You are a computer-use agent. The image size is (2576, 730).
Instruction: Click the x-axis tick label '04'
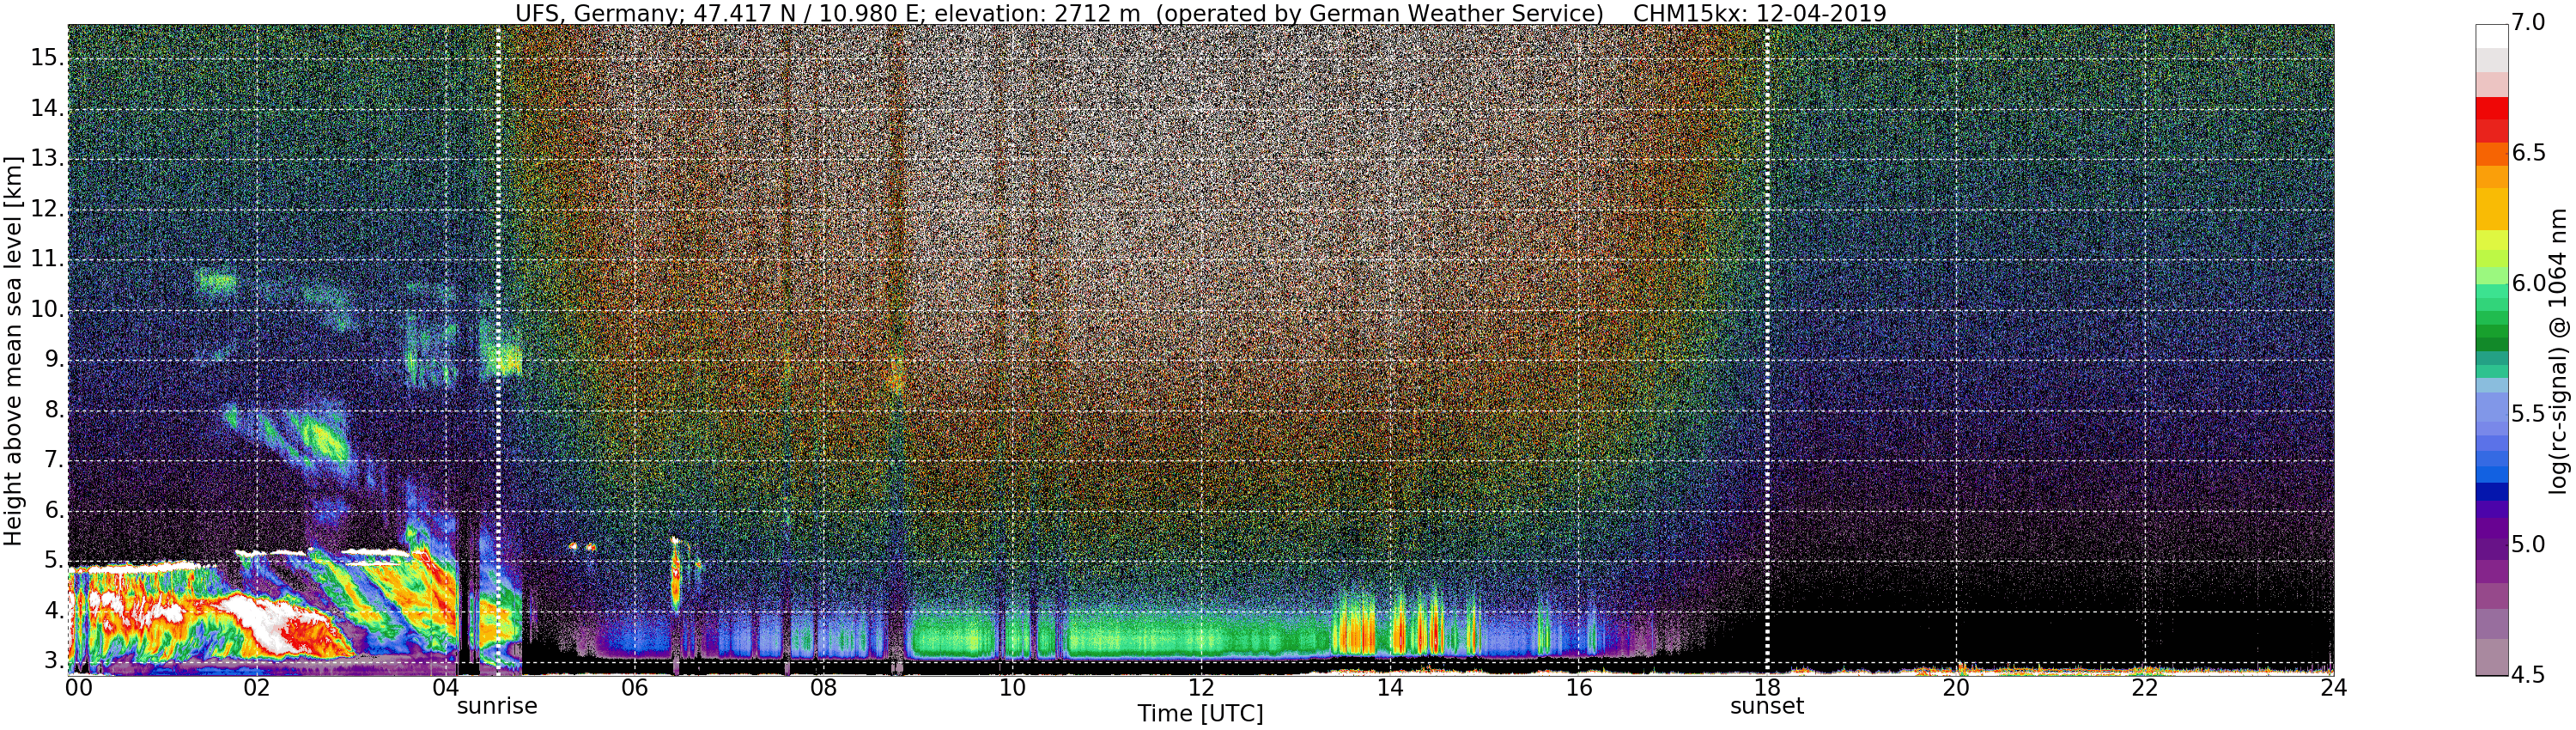click(x=446, y=688)
